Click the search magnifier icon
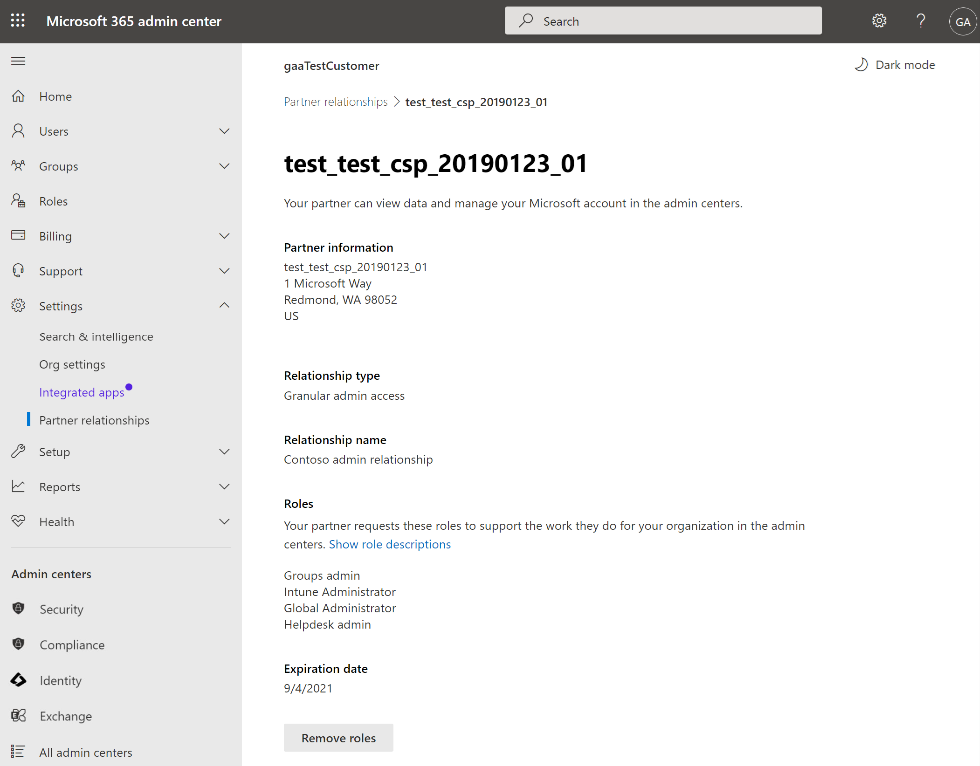980x766 pixels. pos(526,21)
